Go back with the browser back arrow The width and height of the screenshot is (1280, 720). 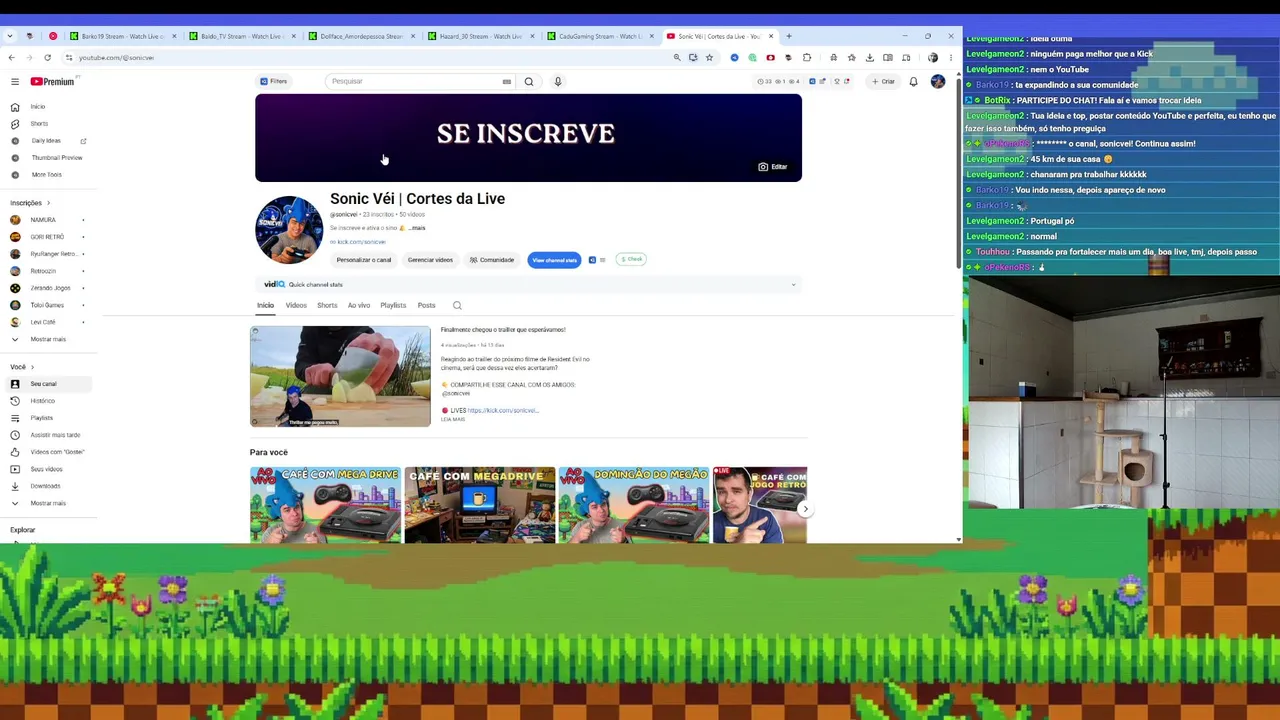tap(11, 58)
